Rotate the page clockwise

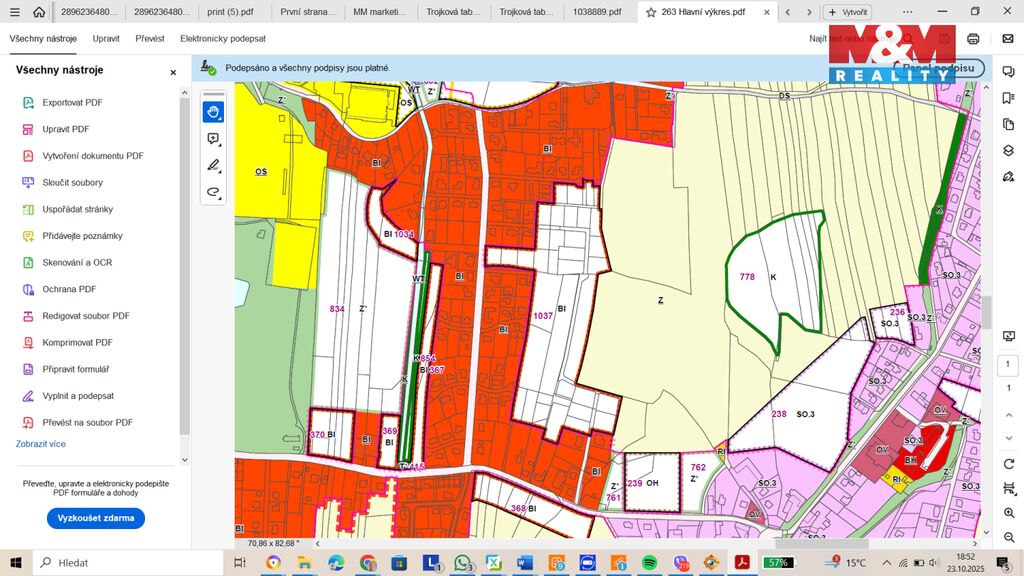(x=1008, y=465)
